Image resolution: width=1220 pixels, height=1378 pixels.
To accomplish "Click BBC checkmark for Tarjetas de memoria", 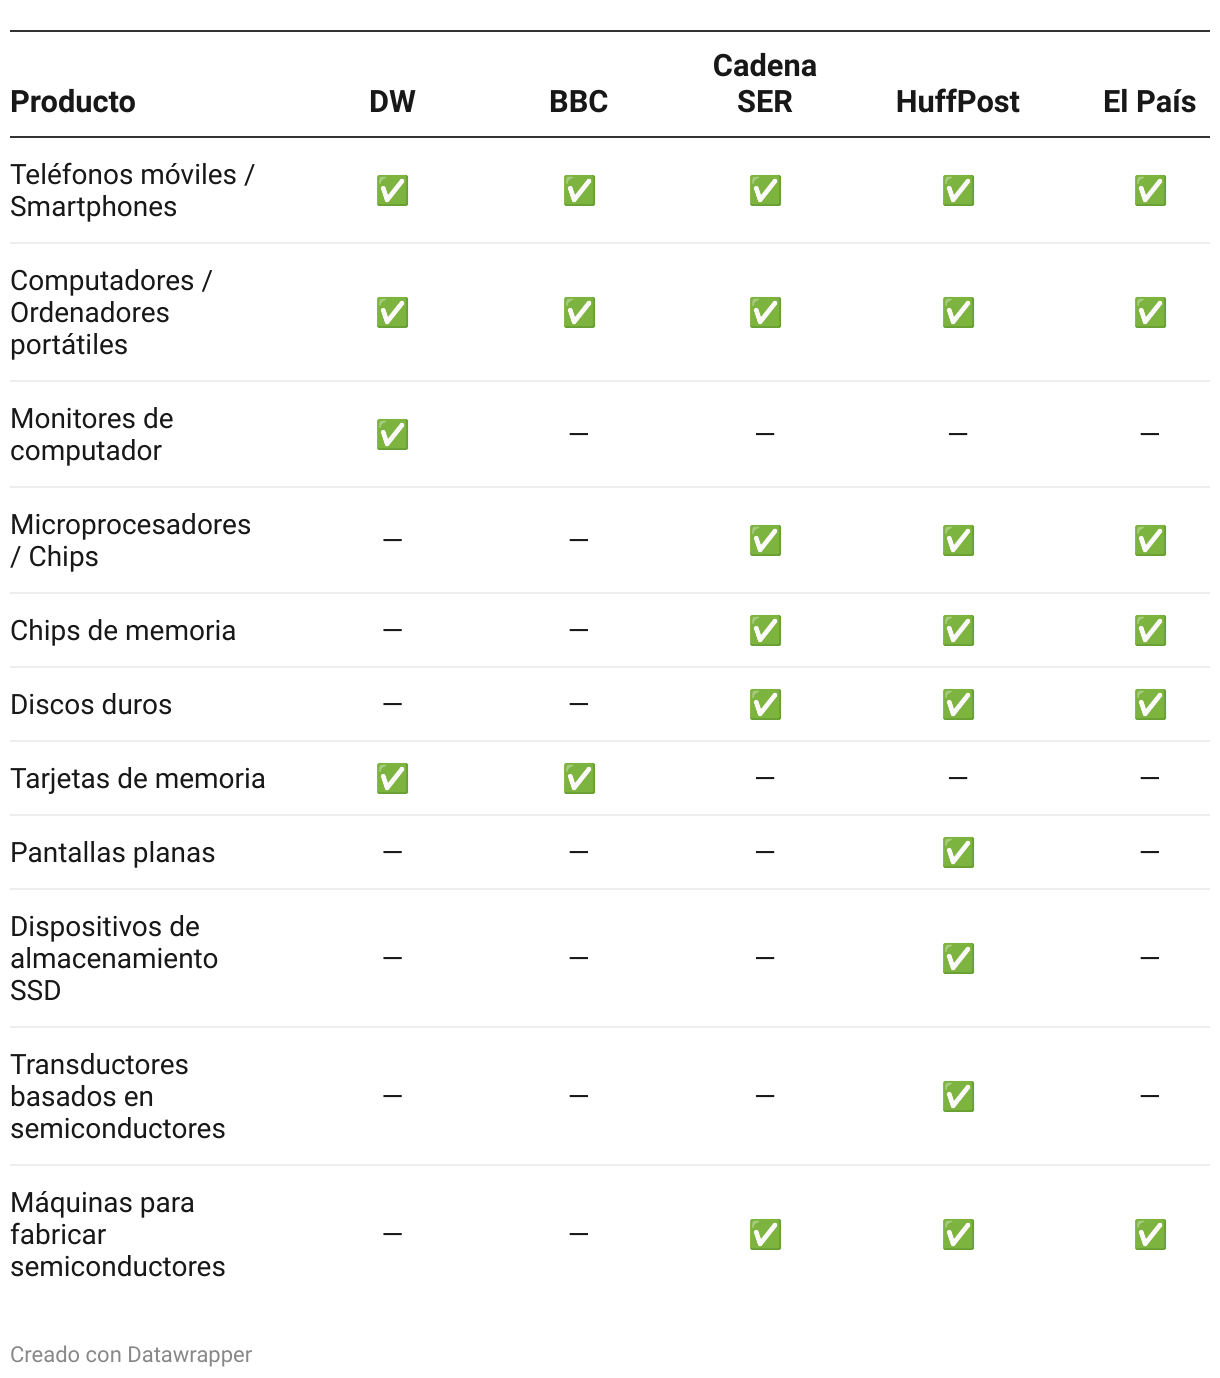I will [x=579, y=778].
